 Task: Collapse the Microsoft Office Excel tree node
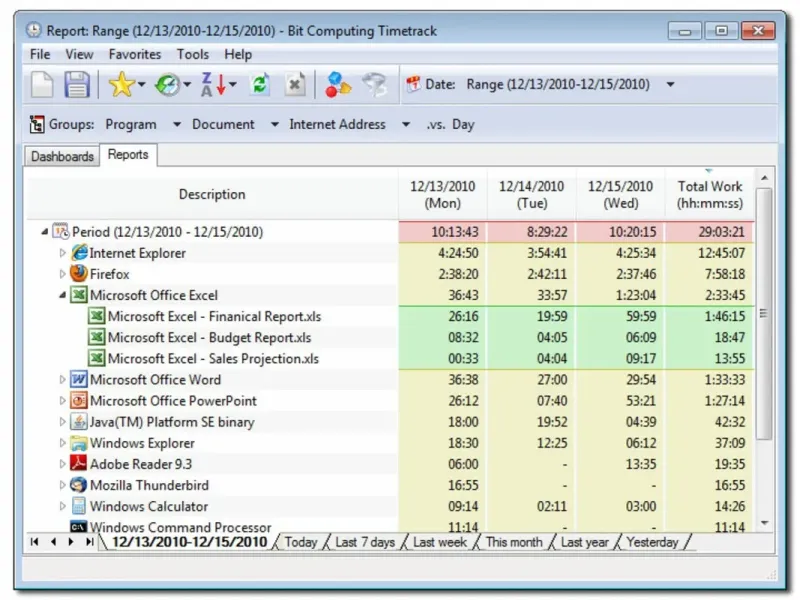point(63,295)
